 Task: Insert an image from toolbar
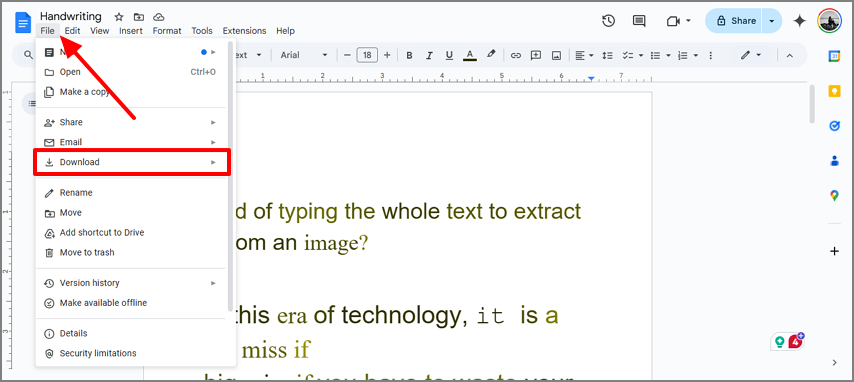tap(556, 55)
